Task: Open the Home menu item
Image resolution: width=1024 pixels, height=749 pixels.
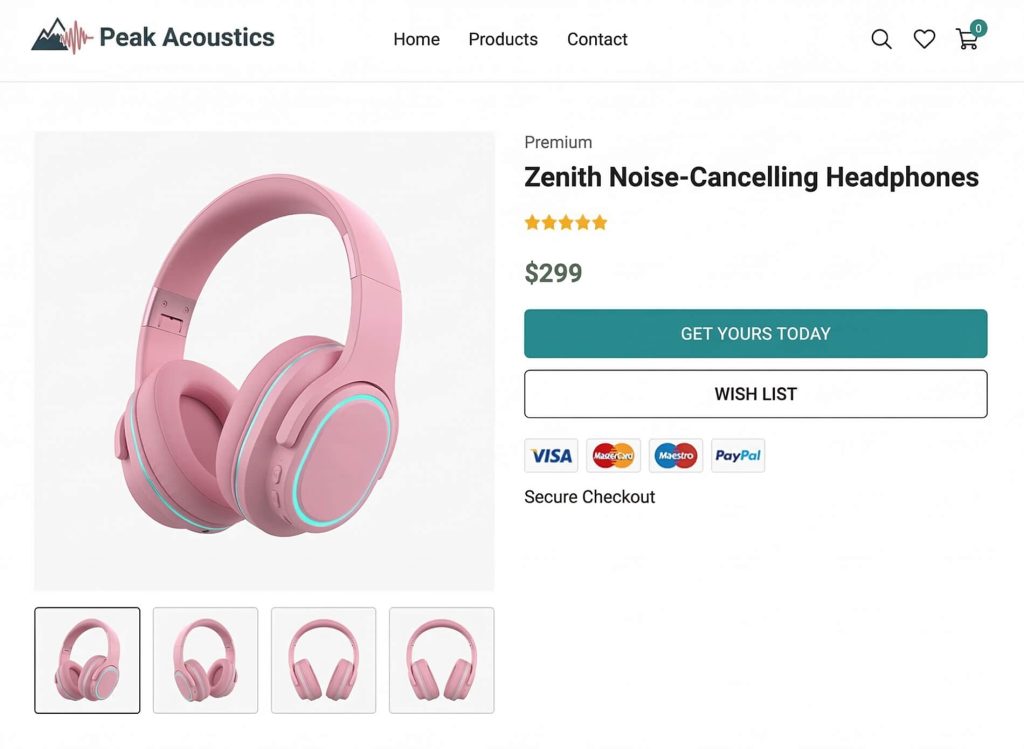Action: [x=416, y=40]
